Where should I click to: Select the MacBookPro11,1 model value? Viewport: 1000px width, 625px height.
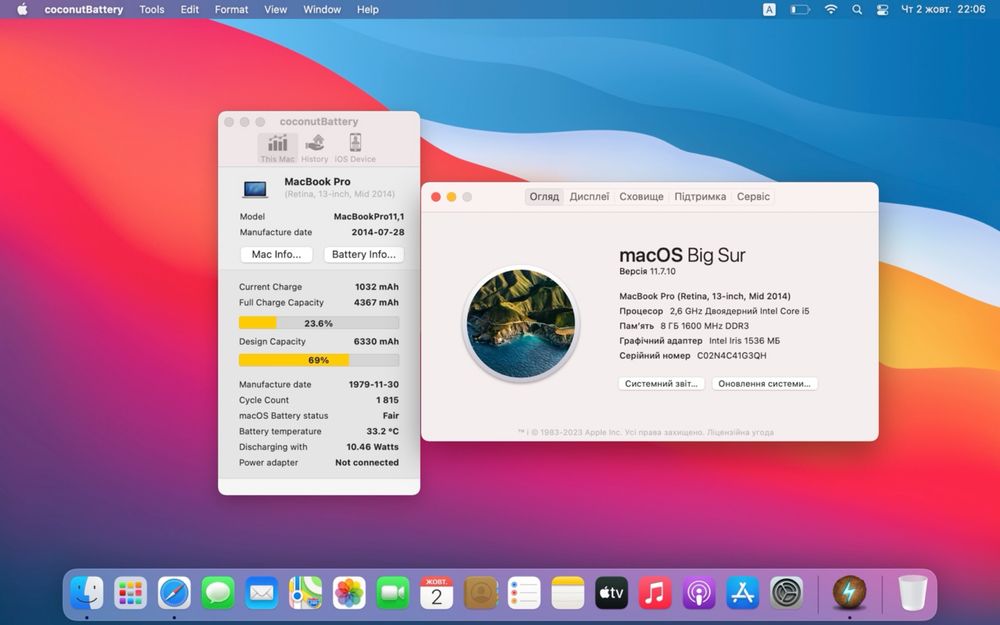369,217
